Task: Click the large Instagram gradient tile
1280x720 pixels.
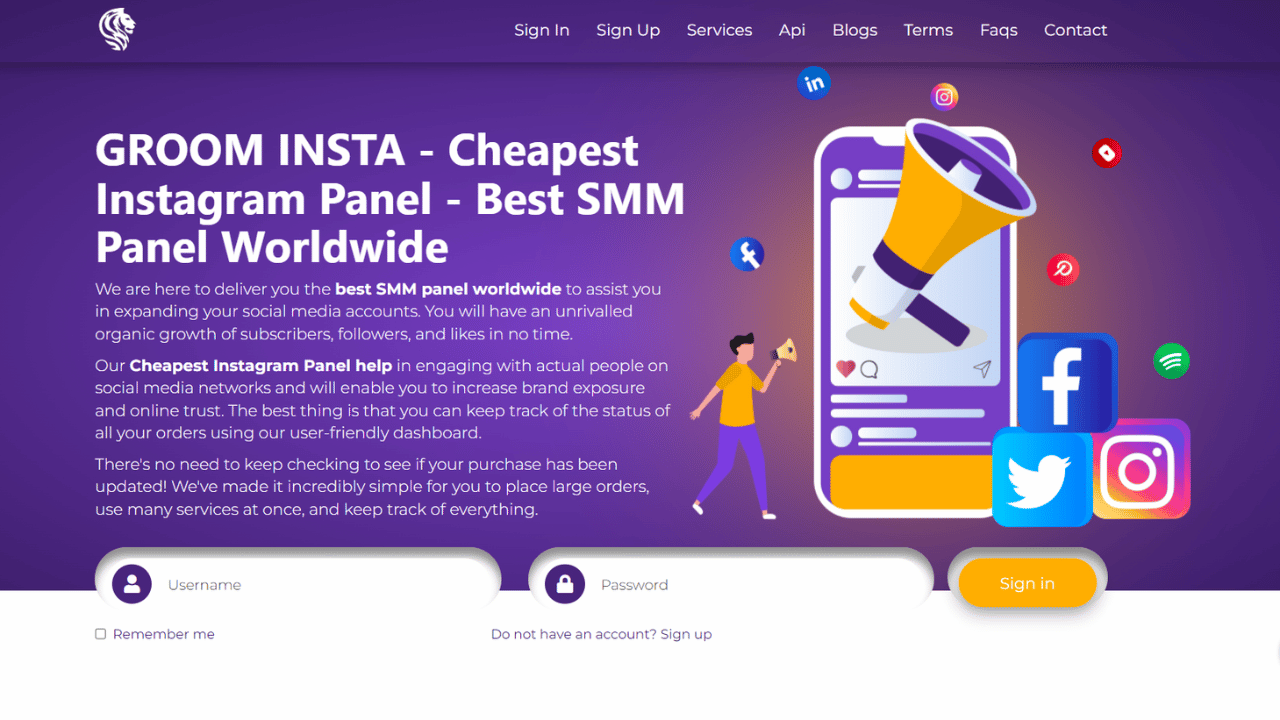Action: pyautogui.click(x=1141, y=469)
